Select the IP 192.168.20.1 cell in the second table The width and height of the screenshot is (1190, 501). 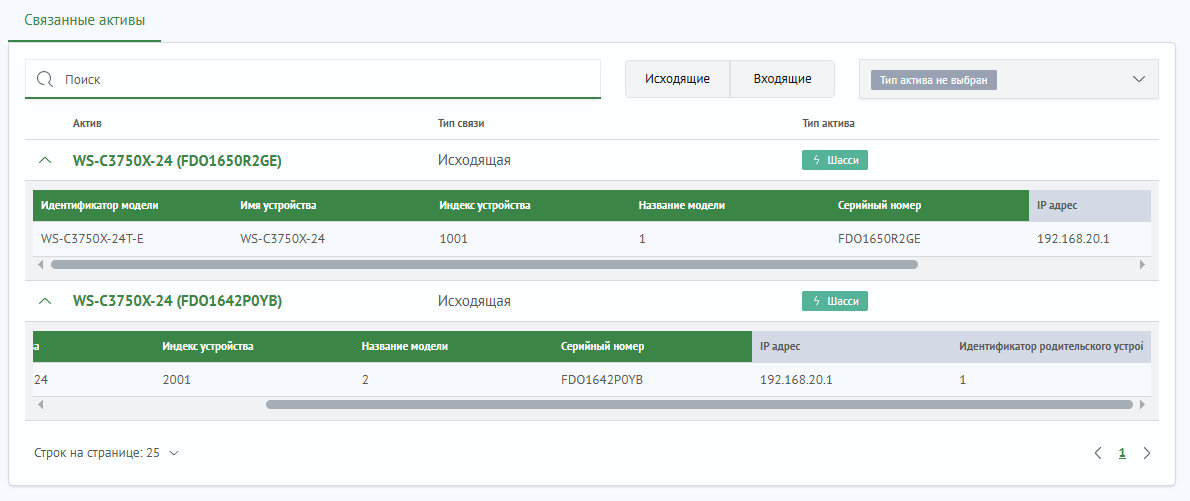pyautogui.click(x=796, y=380)
